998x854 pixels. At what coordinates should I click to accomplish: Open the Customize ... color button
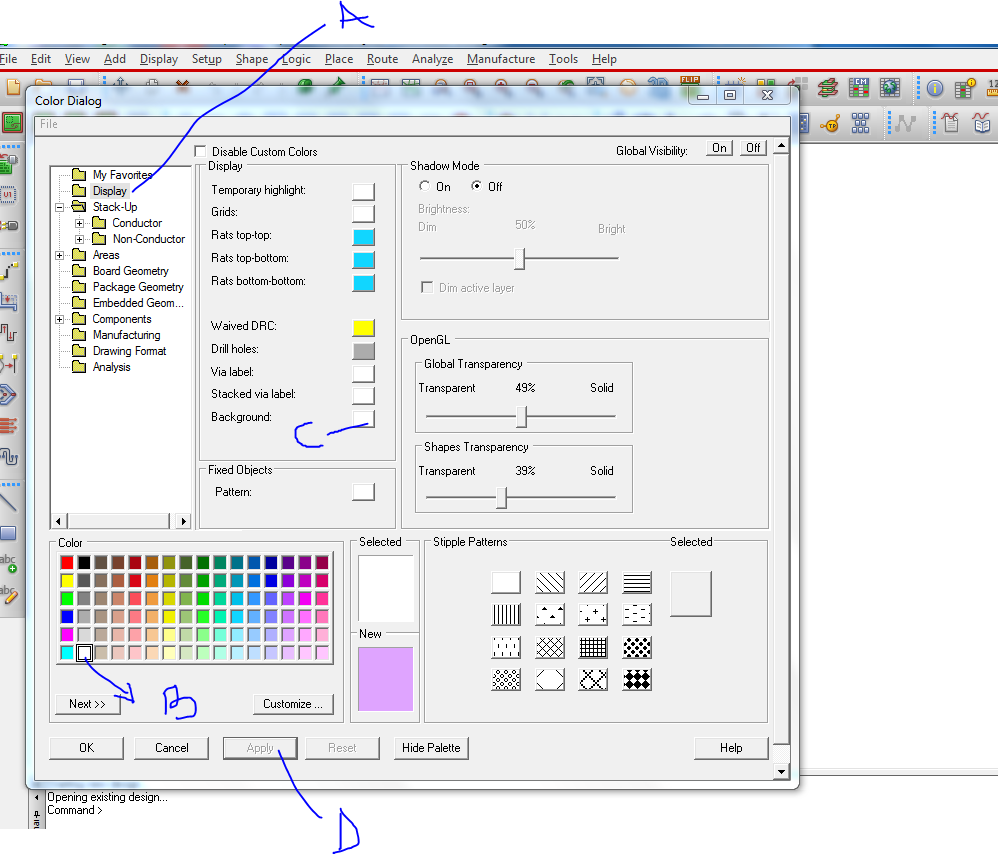click(293, 704)
